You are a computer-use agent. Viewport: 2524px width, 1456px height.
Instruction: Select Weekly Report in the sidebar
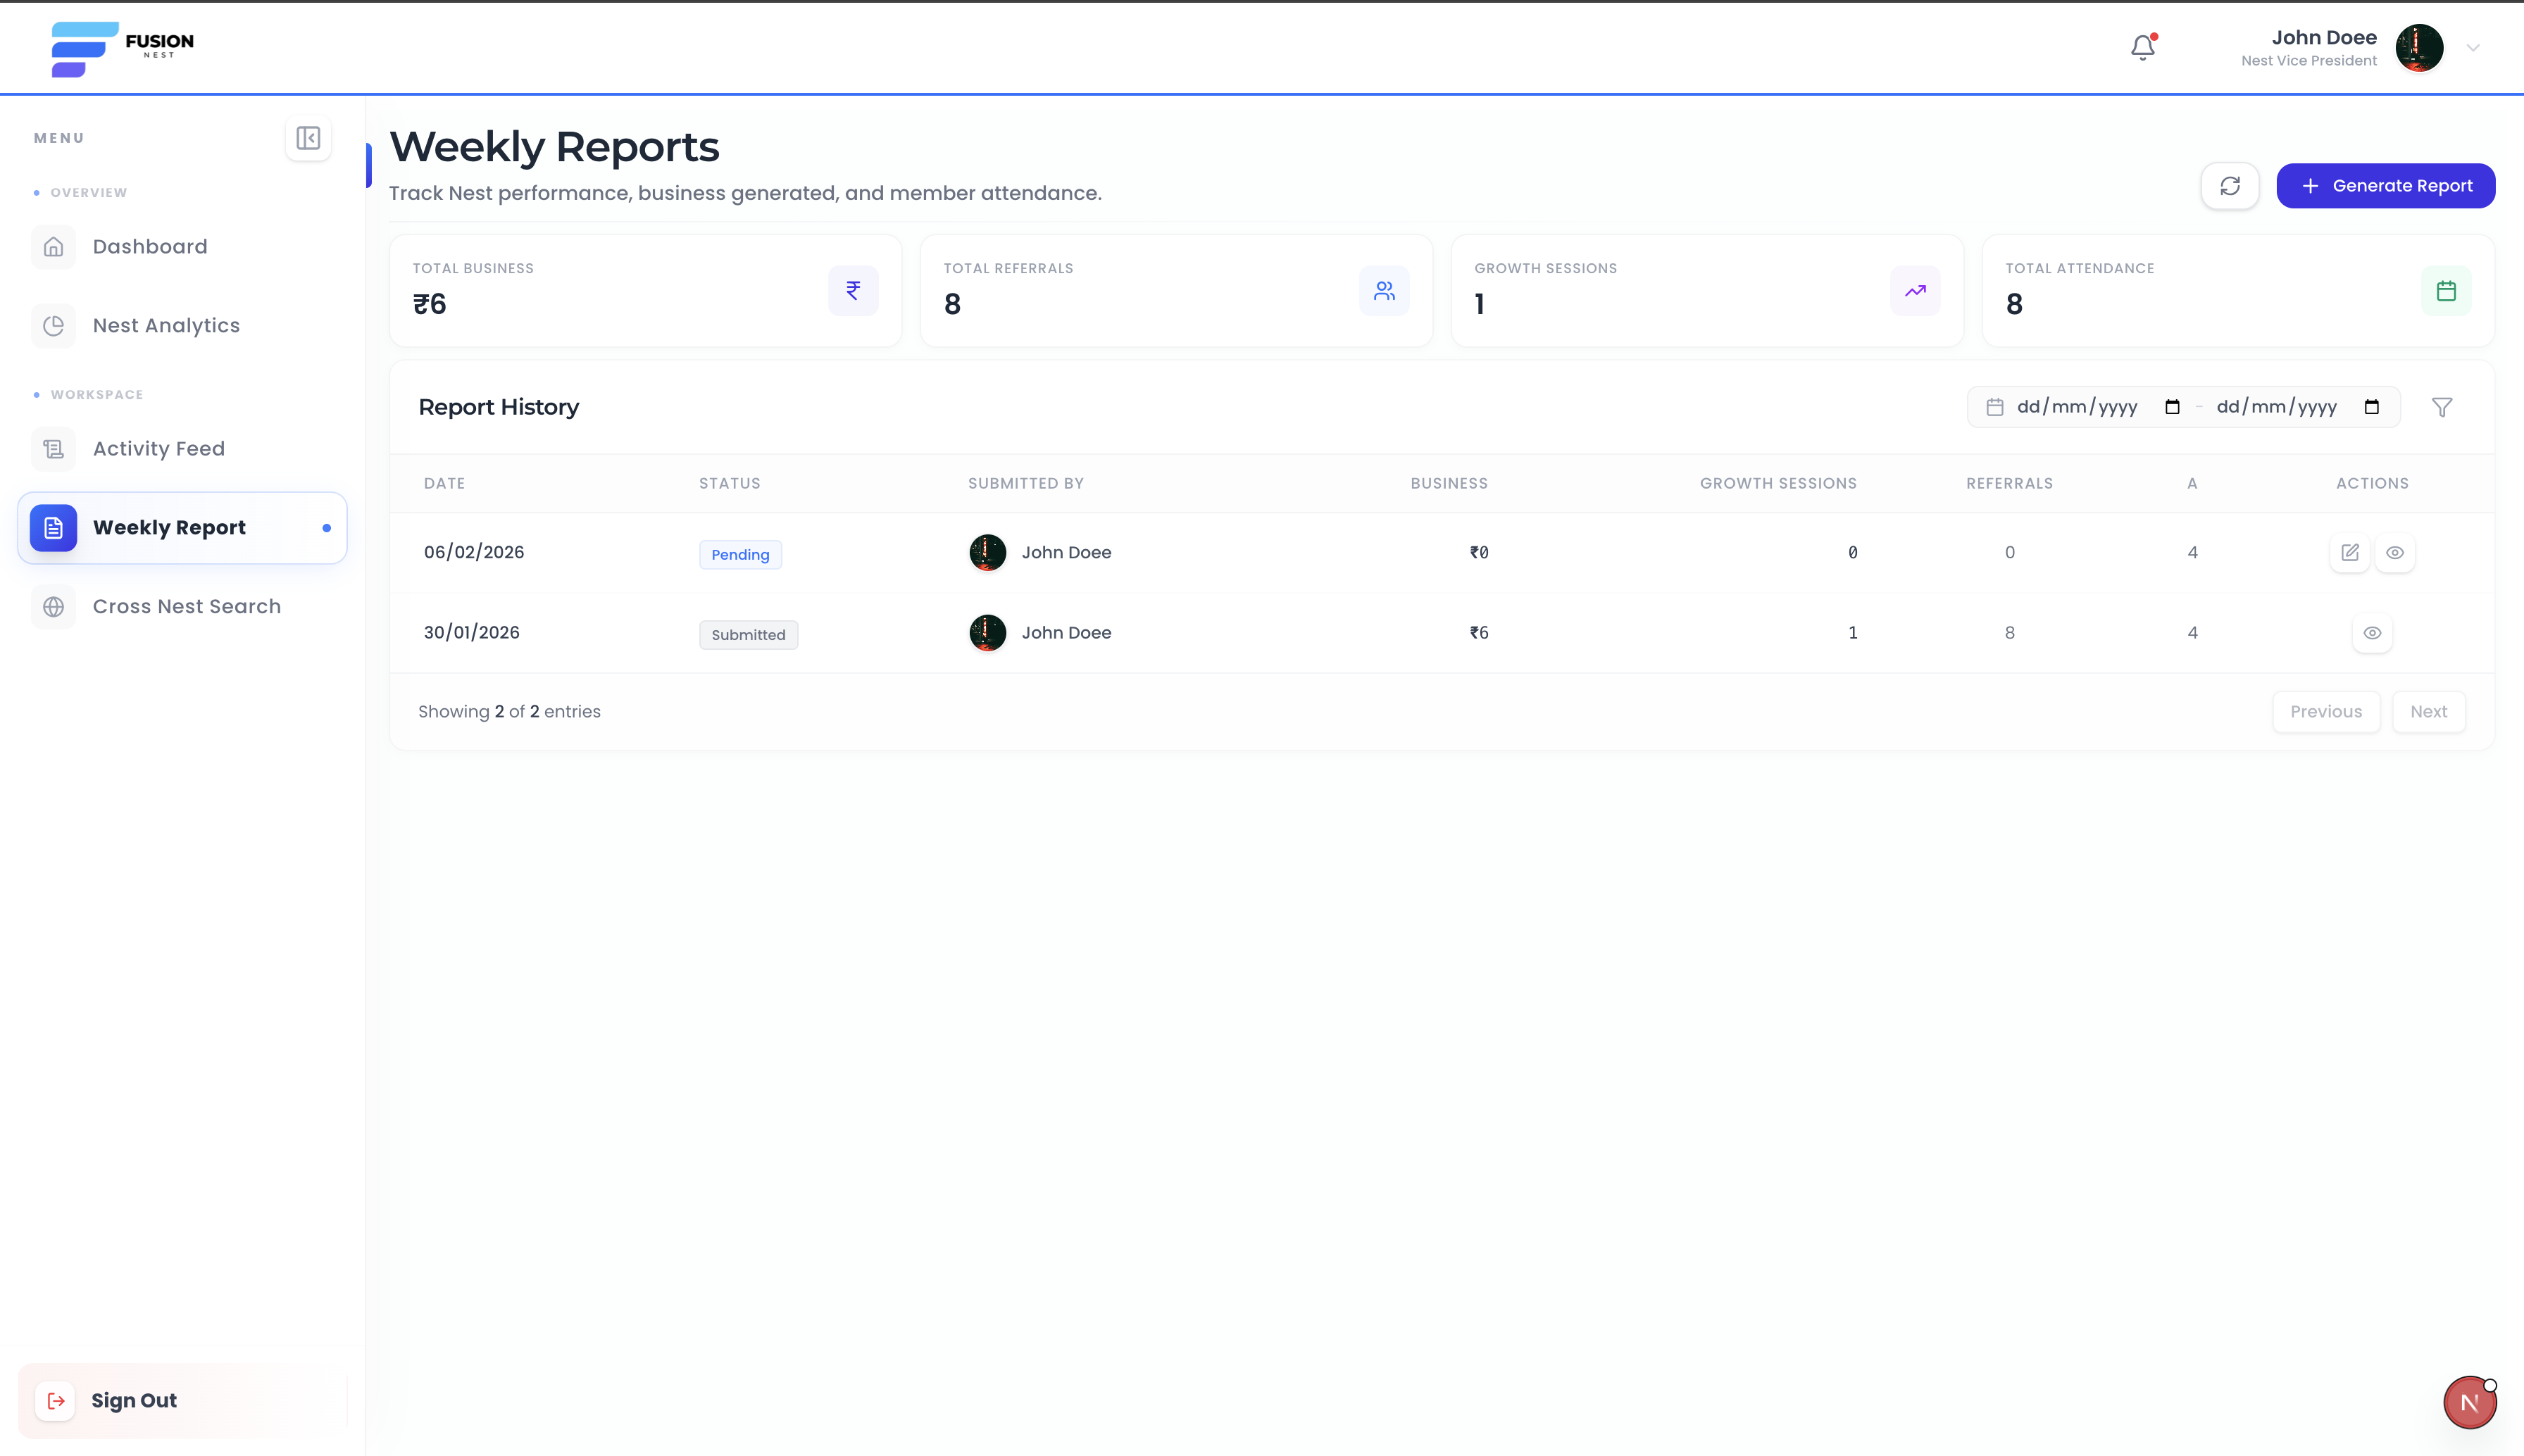coord(169,527)
